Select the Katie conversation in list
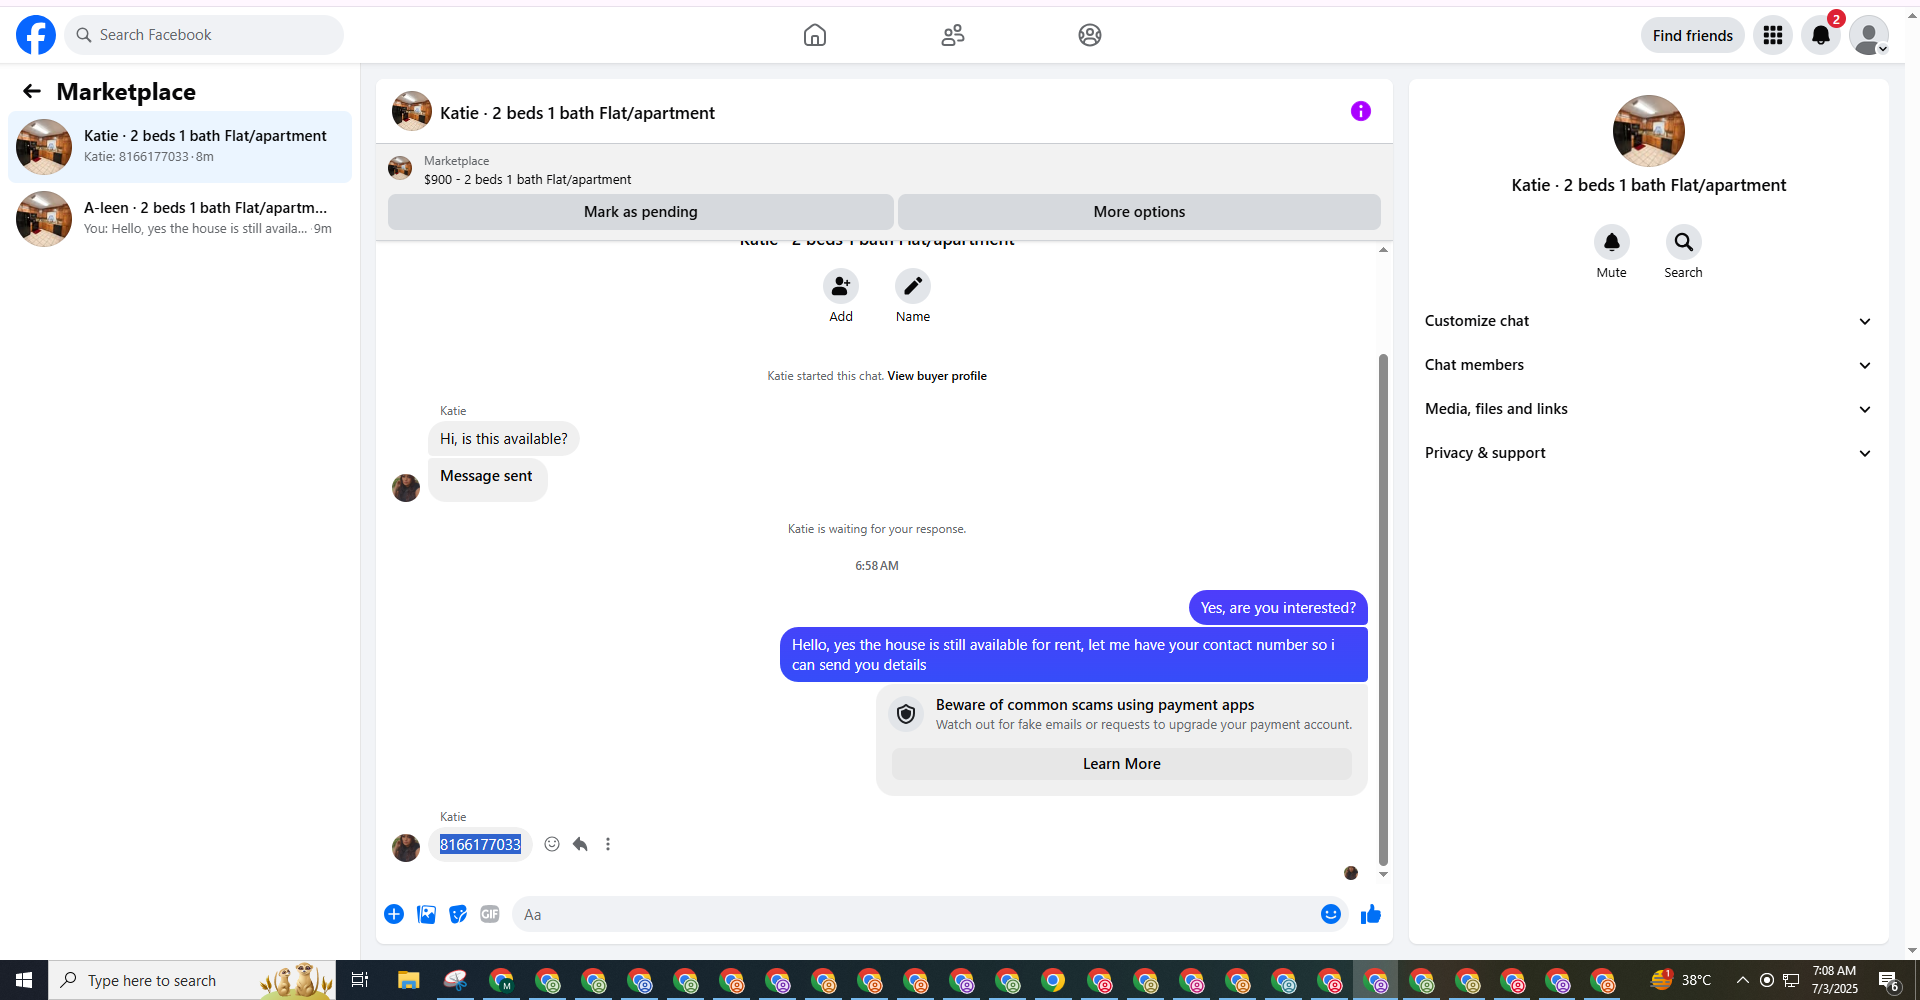1920x1000 pixels. pyautogui.click(x=180, y=147)
